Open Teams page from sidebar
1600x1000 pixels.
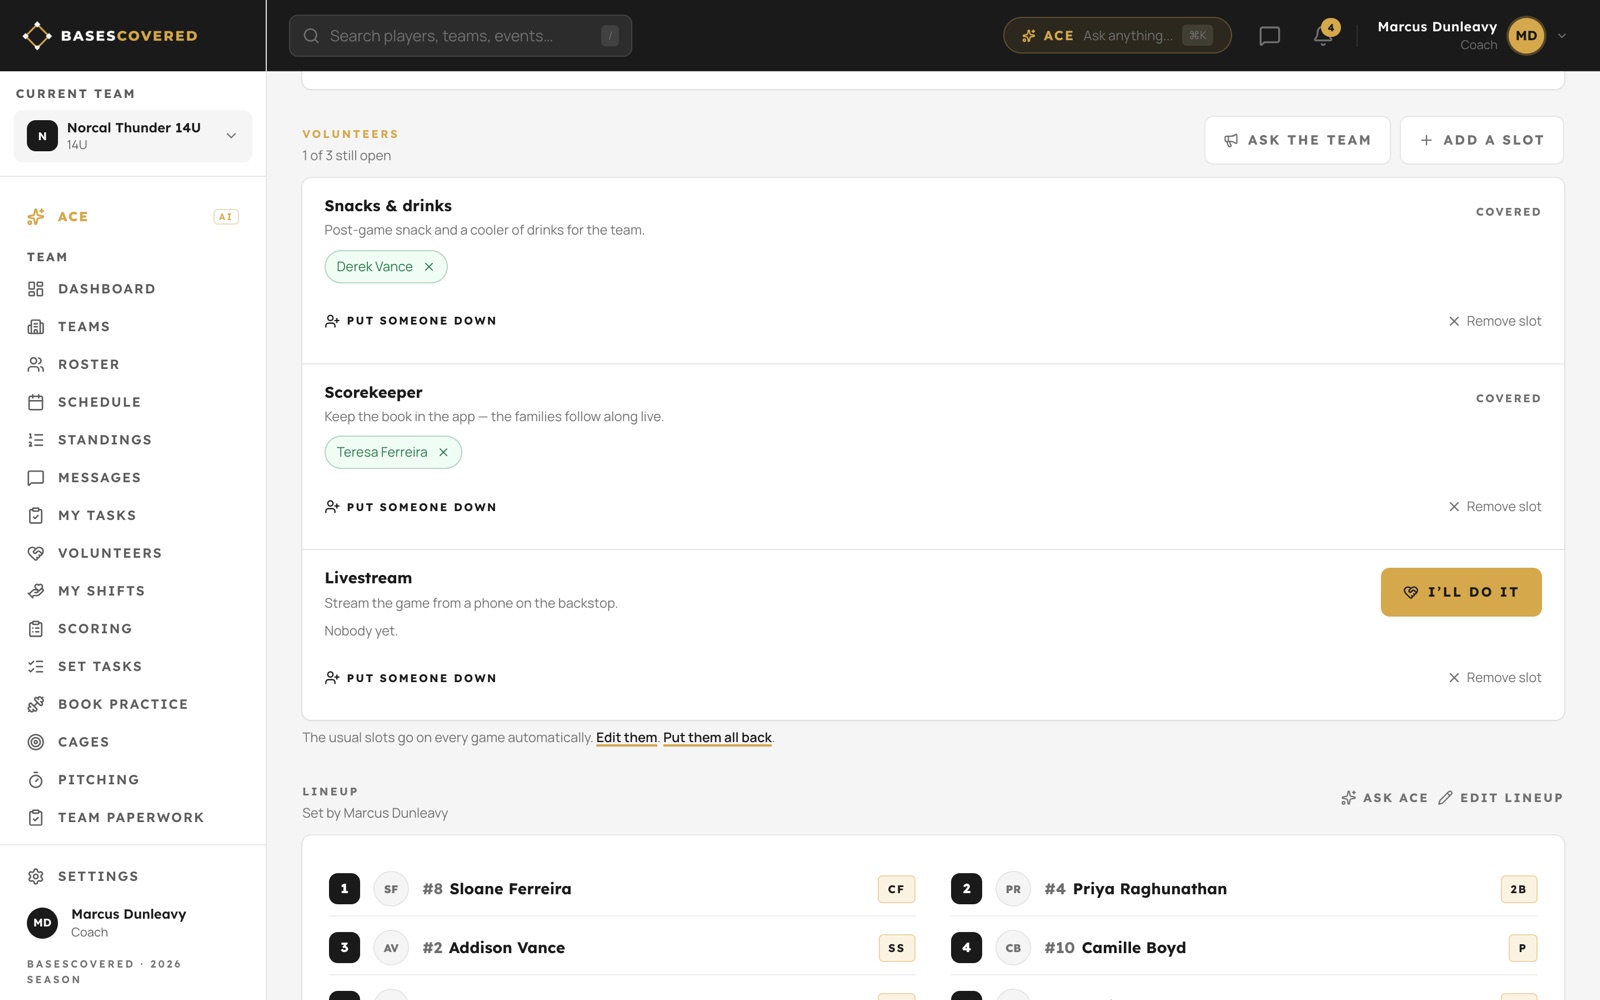click(133, 327)
